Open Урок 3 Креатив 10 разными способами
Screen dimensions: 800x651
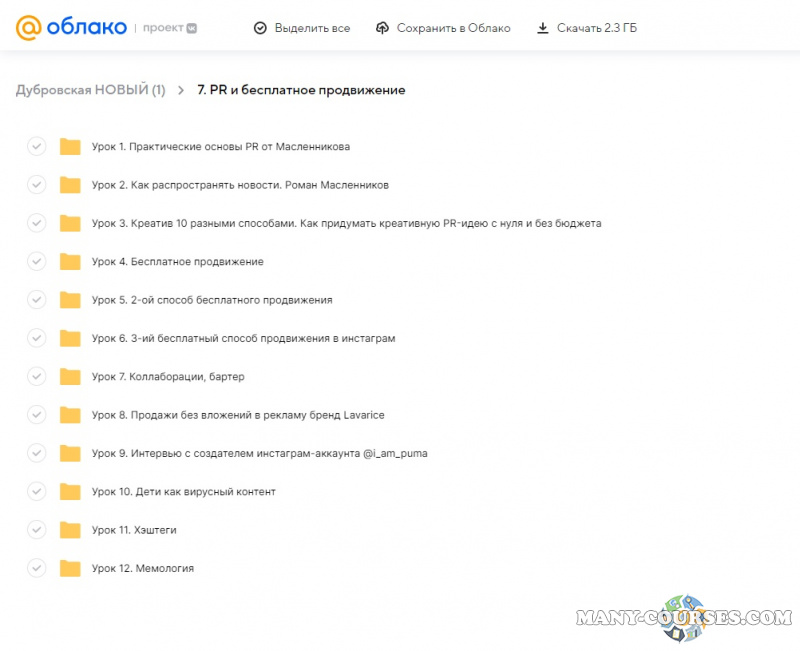pyautogui.click(x=346, y=224)
